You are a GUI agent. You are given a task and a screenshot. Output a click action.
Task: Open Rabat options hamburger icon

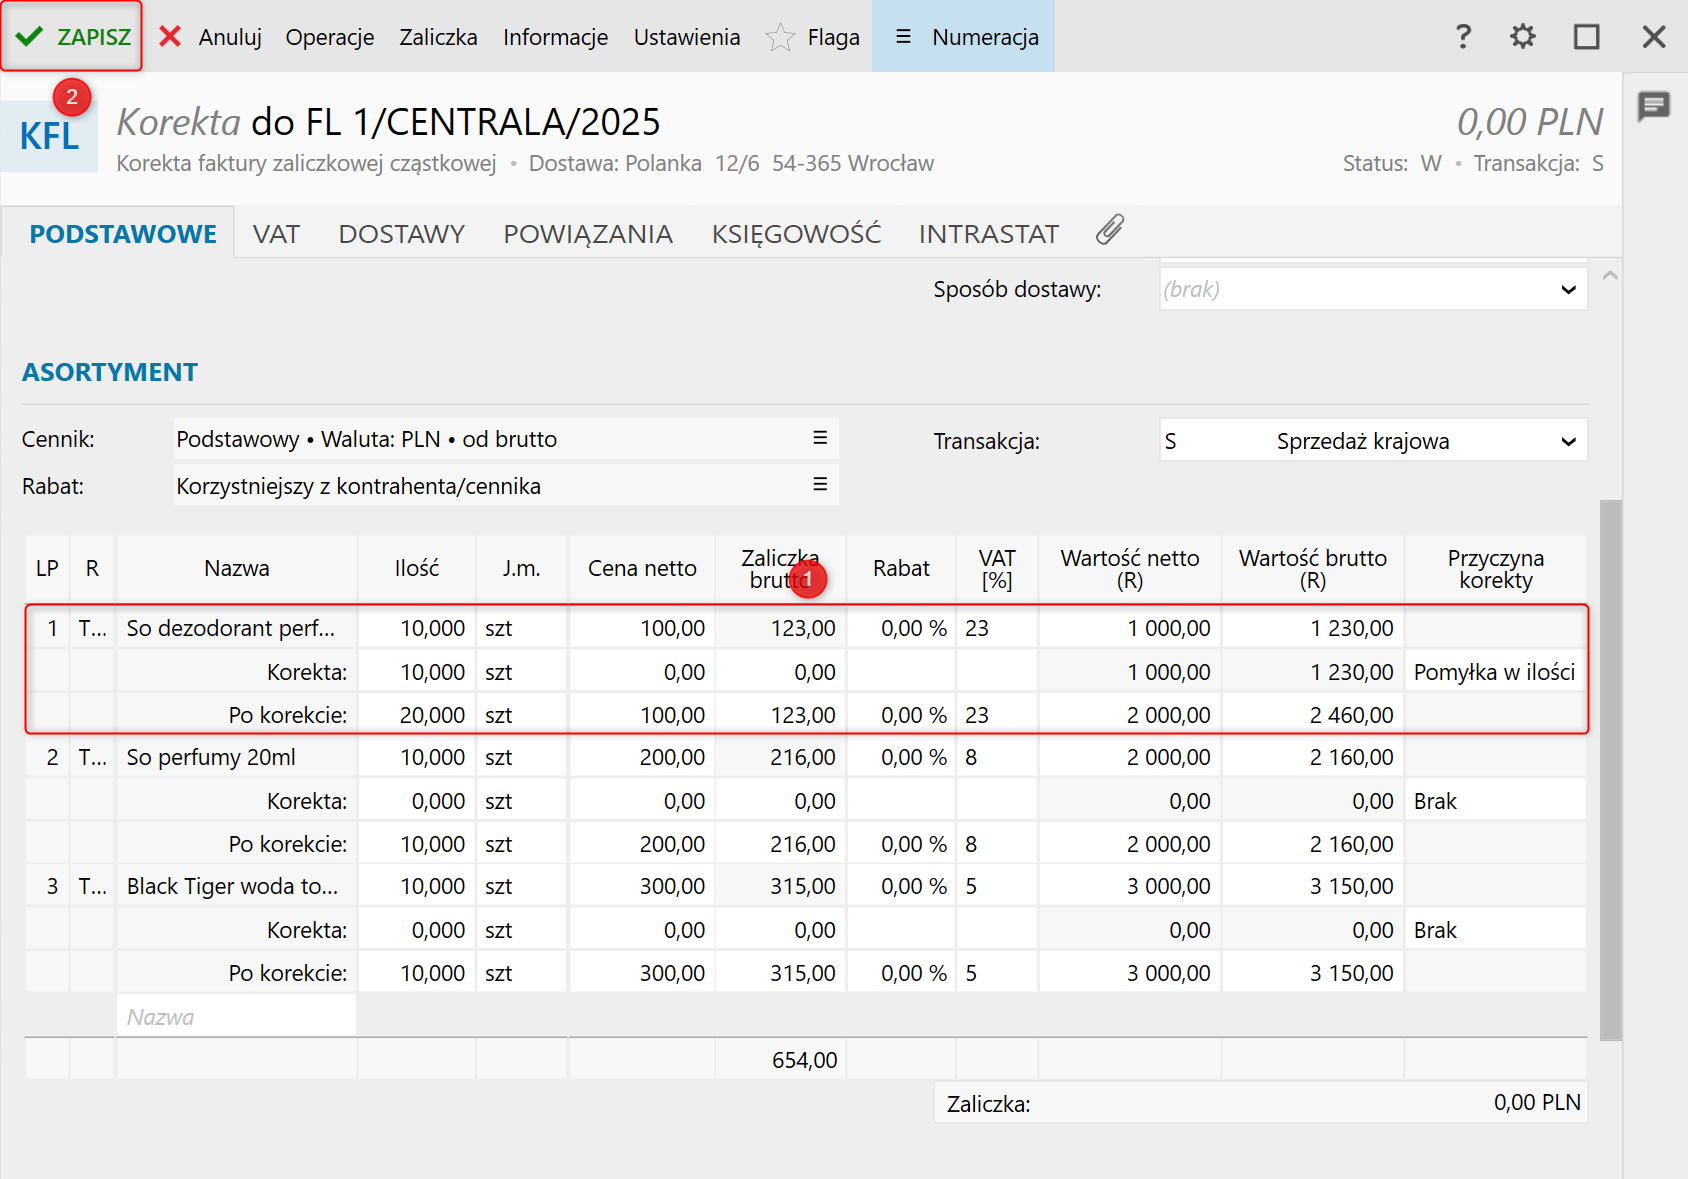coord(820,485)
